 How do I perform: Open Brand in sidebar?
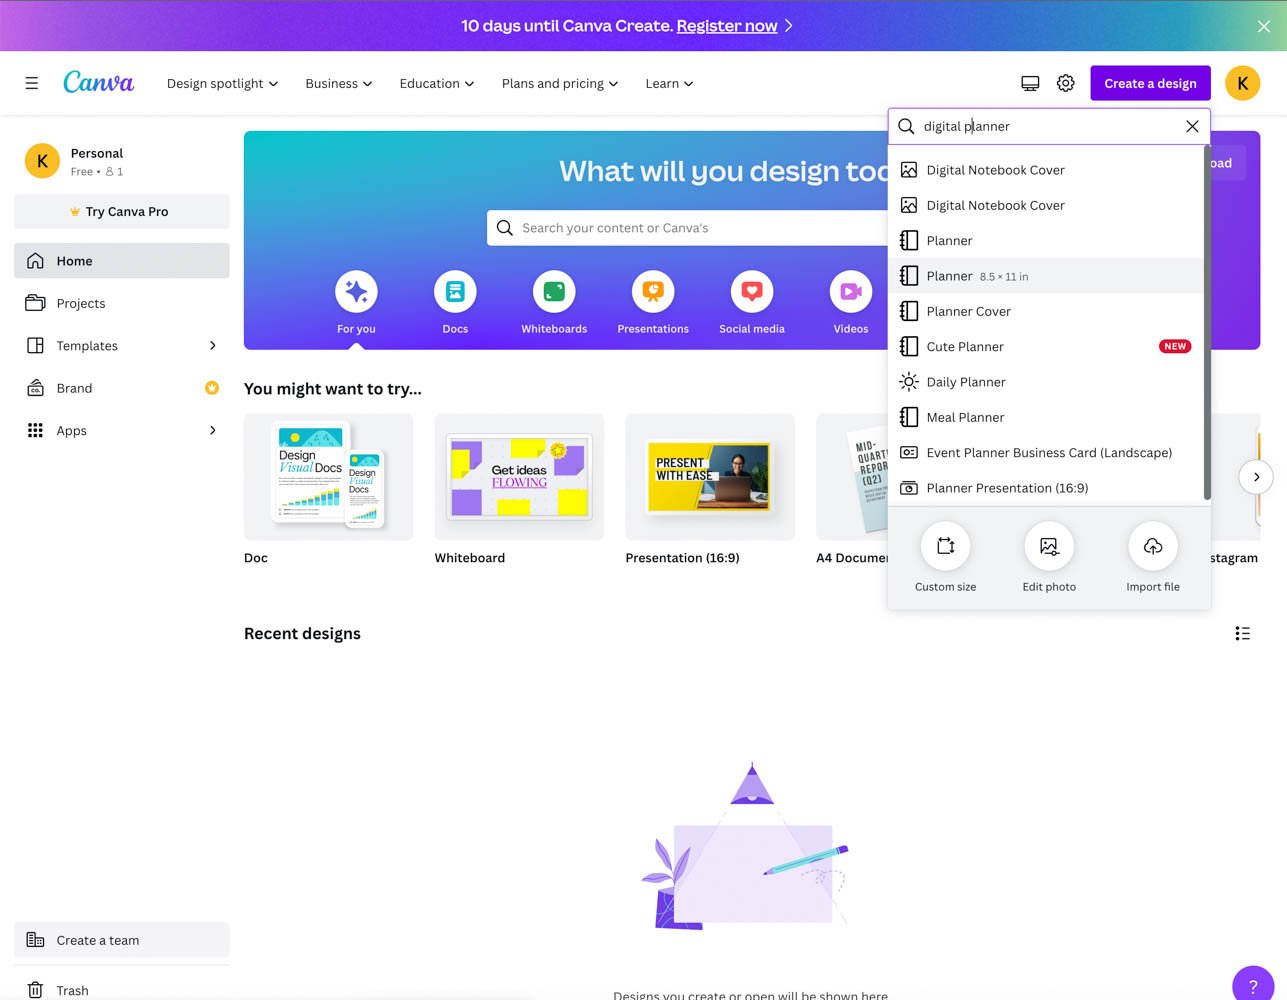point(122,388)
